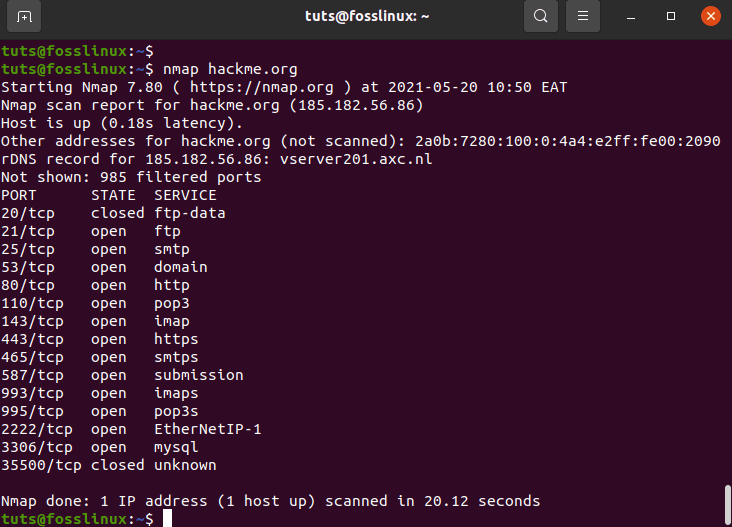Click the 110/tcp port entry
732x527 pixels.
(32, 303)
